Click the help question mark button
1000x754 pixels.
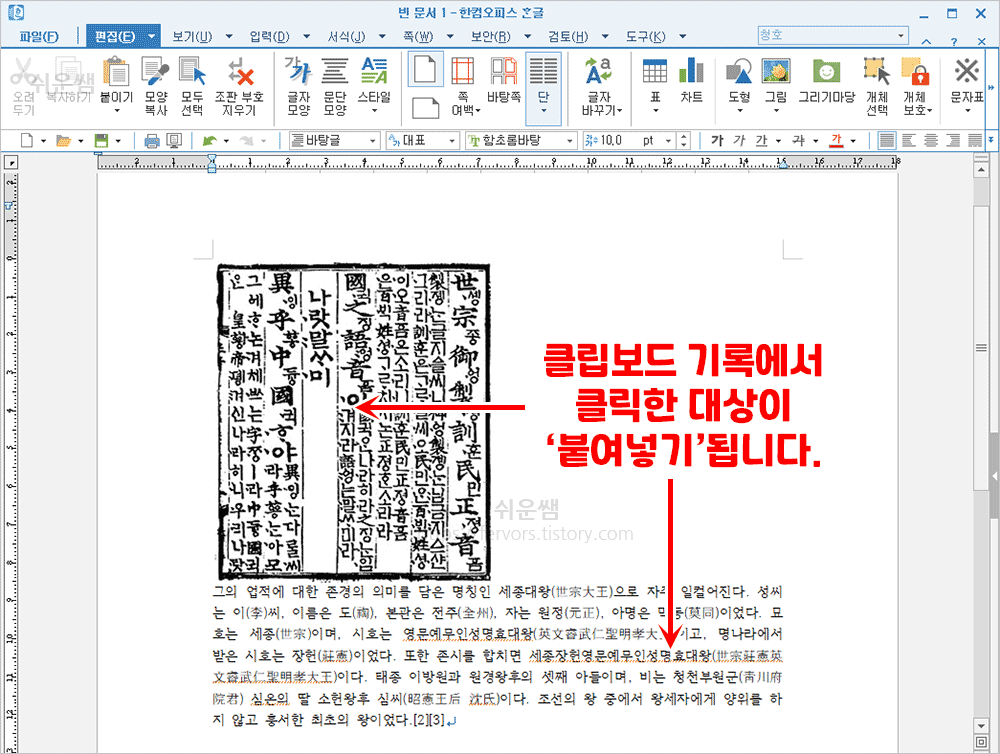[x=953, y=41]
